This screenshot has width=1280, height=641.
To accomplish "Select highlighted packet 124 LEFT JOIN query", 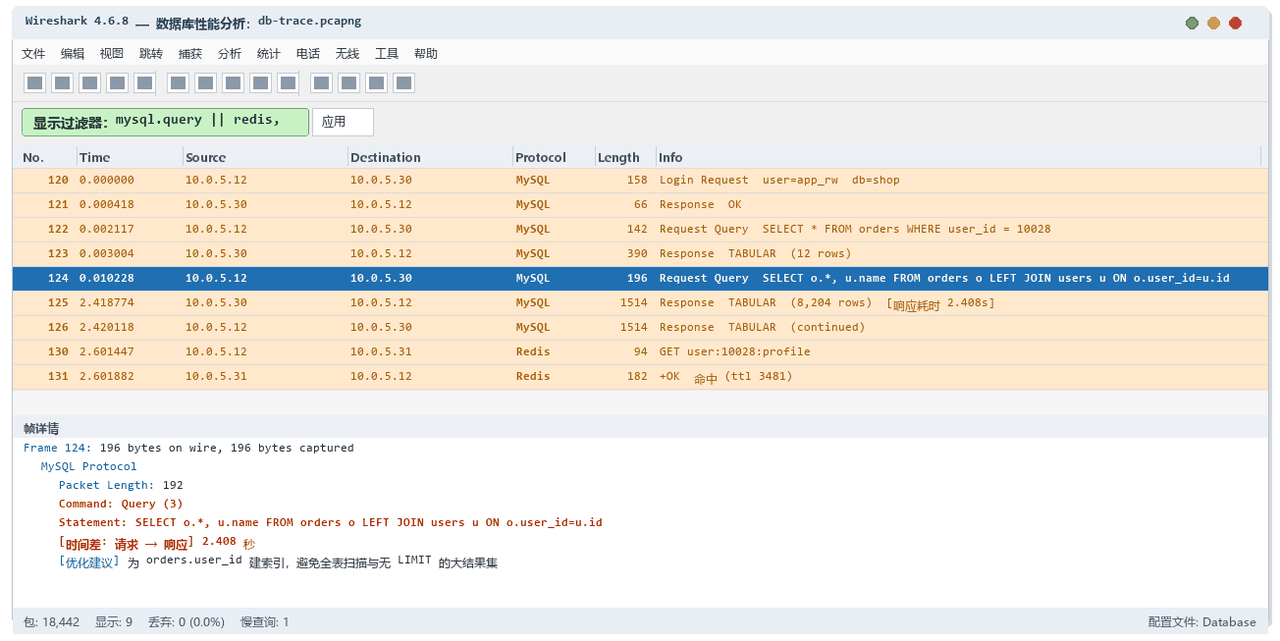I will tap(640, 278).
